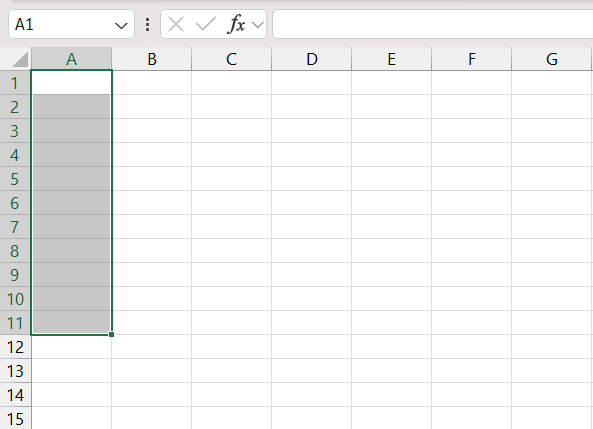Select row 5 header
The height and width of the screenshot is (429, 593).
coord(15,179)
